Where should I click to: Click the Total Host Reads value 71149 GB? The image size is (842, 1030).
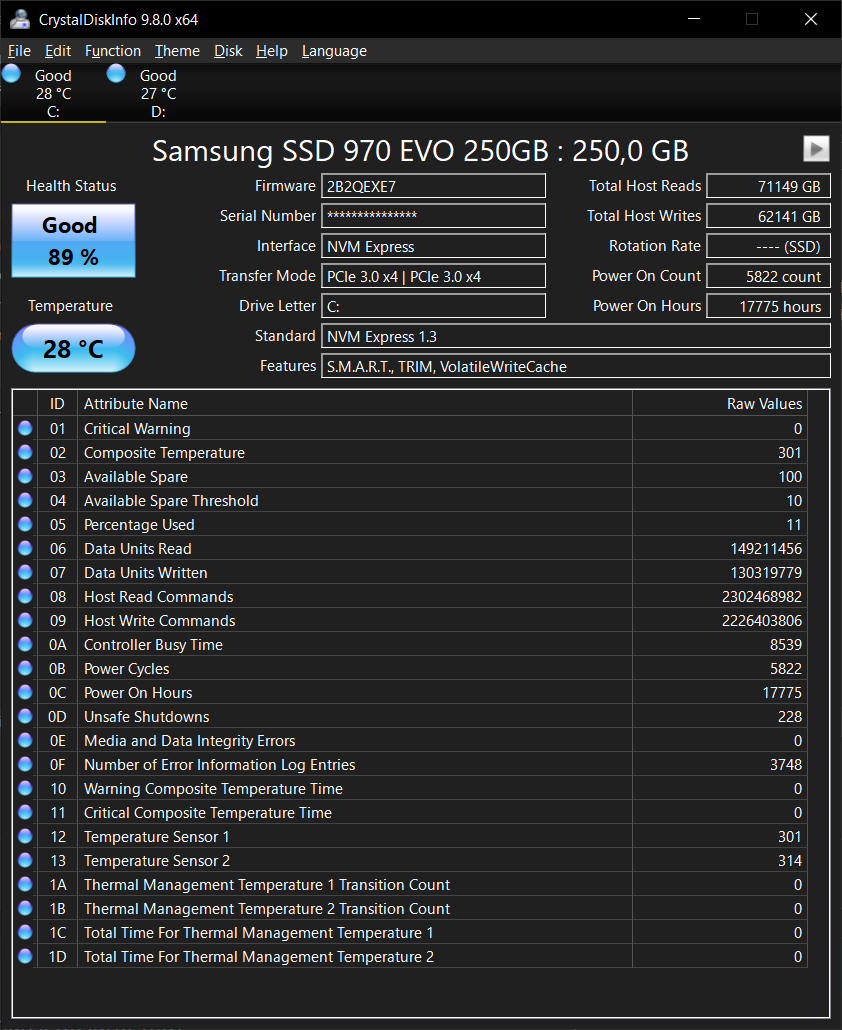click(x=768, y=186)
